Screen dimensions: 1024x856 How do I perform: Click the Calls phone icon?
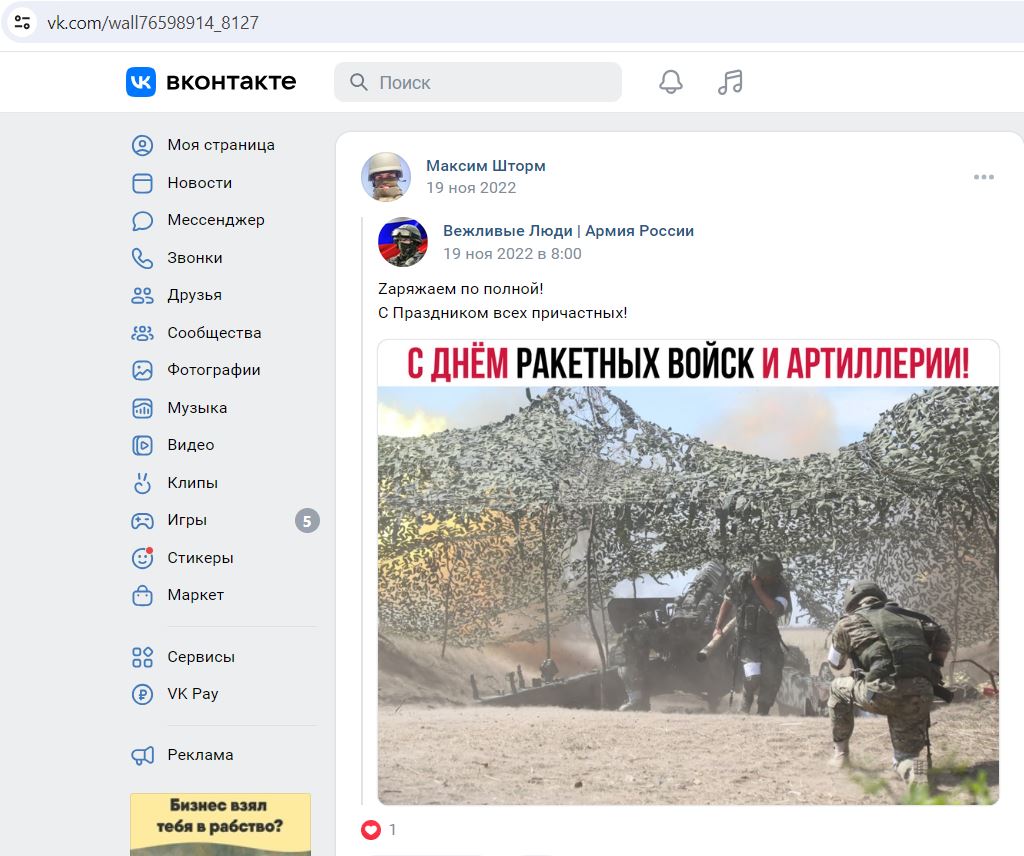click(142, 258)
